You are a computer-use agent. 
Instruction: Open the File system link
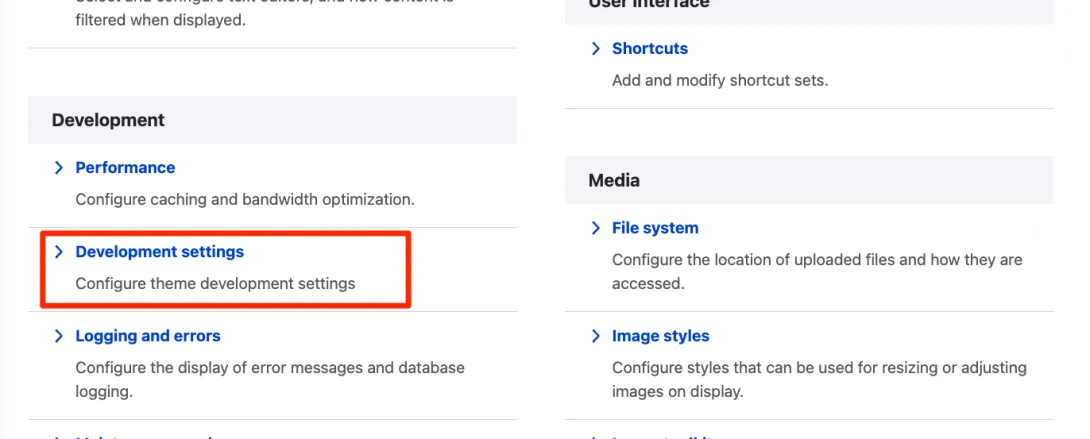tap(656, 228)
